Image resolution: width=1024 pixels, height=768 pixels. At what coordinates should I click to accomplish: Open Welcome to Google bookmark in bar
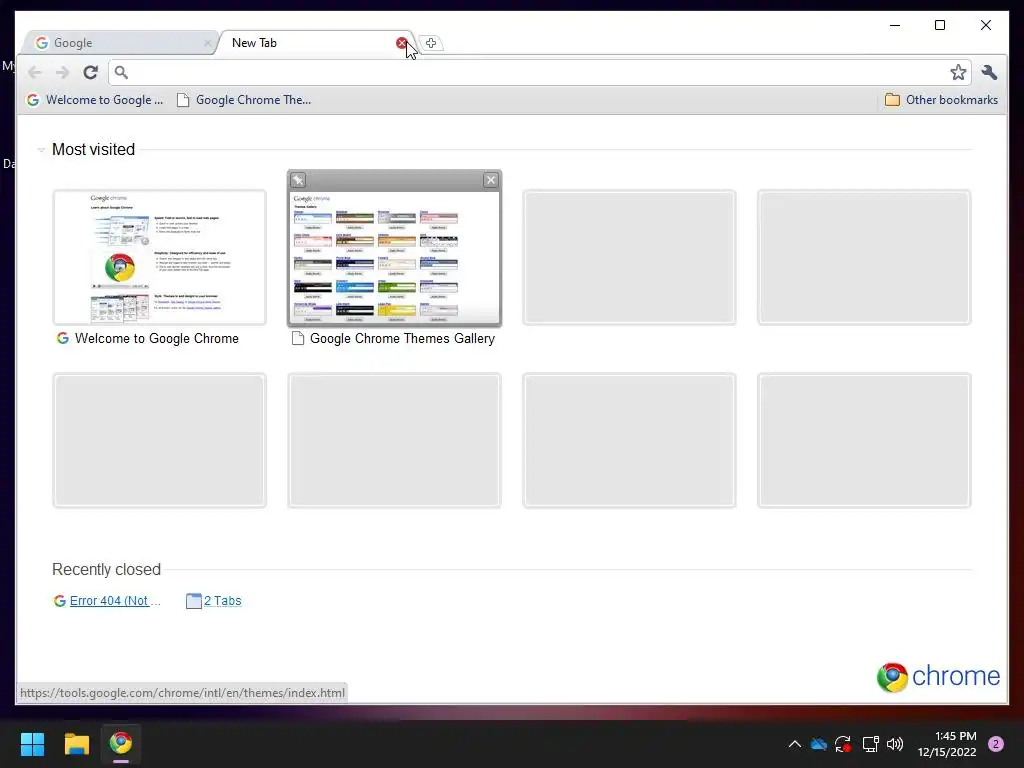[x=95, y=100]
